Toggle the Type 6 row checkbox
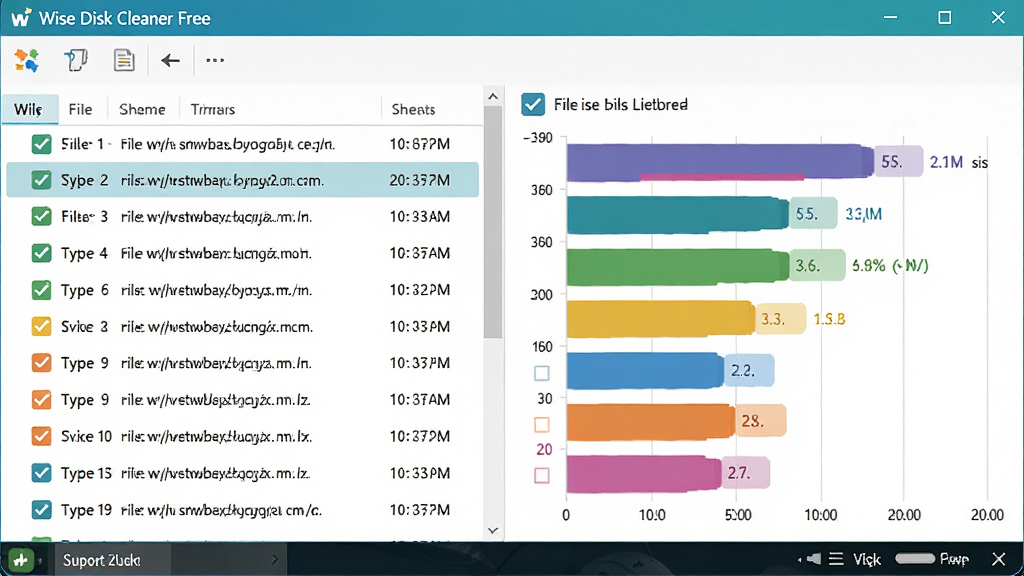 click(x=41, y=289)
